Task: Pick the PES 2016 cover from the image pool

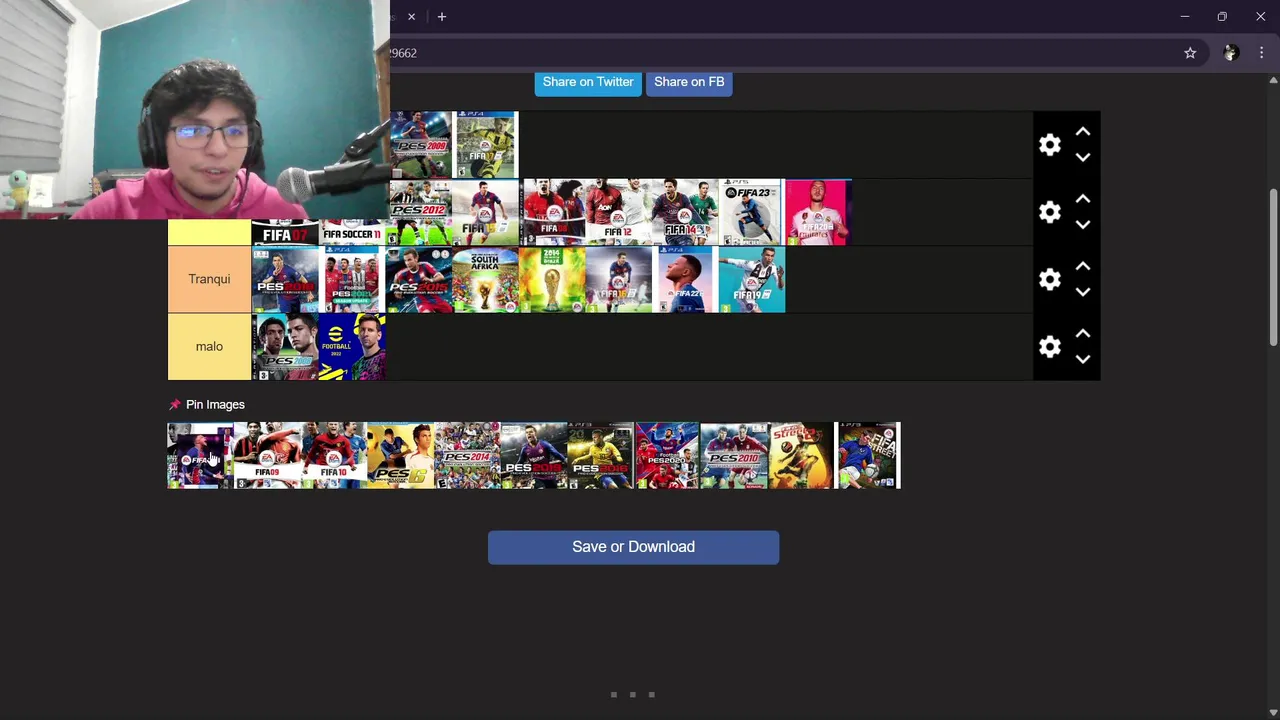Action: tap(601, 456)
